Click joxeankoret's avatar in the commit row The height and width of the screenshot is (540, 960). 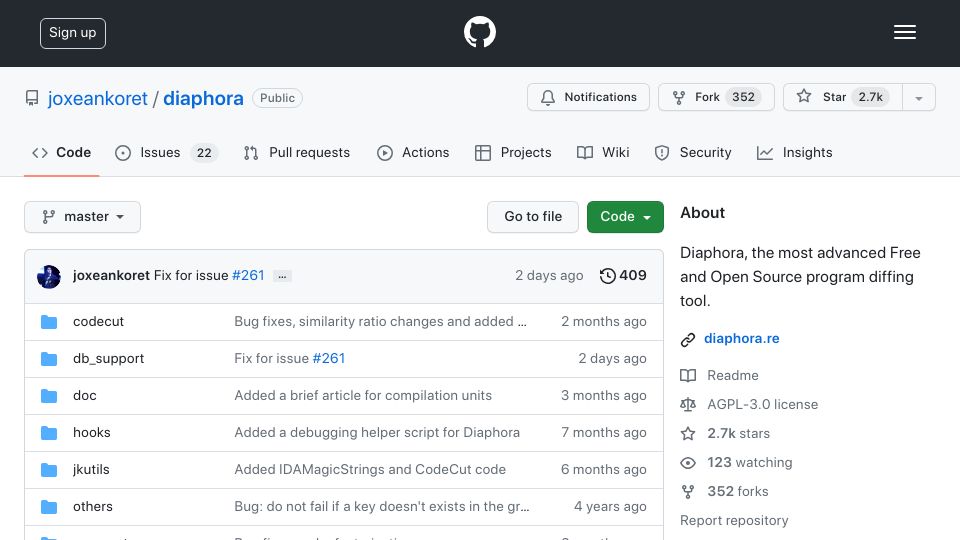(49, 277)
